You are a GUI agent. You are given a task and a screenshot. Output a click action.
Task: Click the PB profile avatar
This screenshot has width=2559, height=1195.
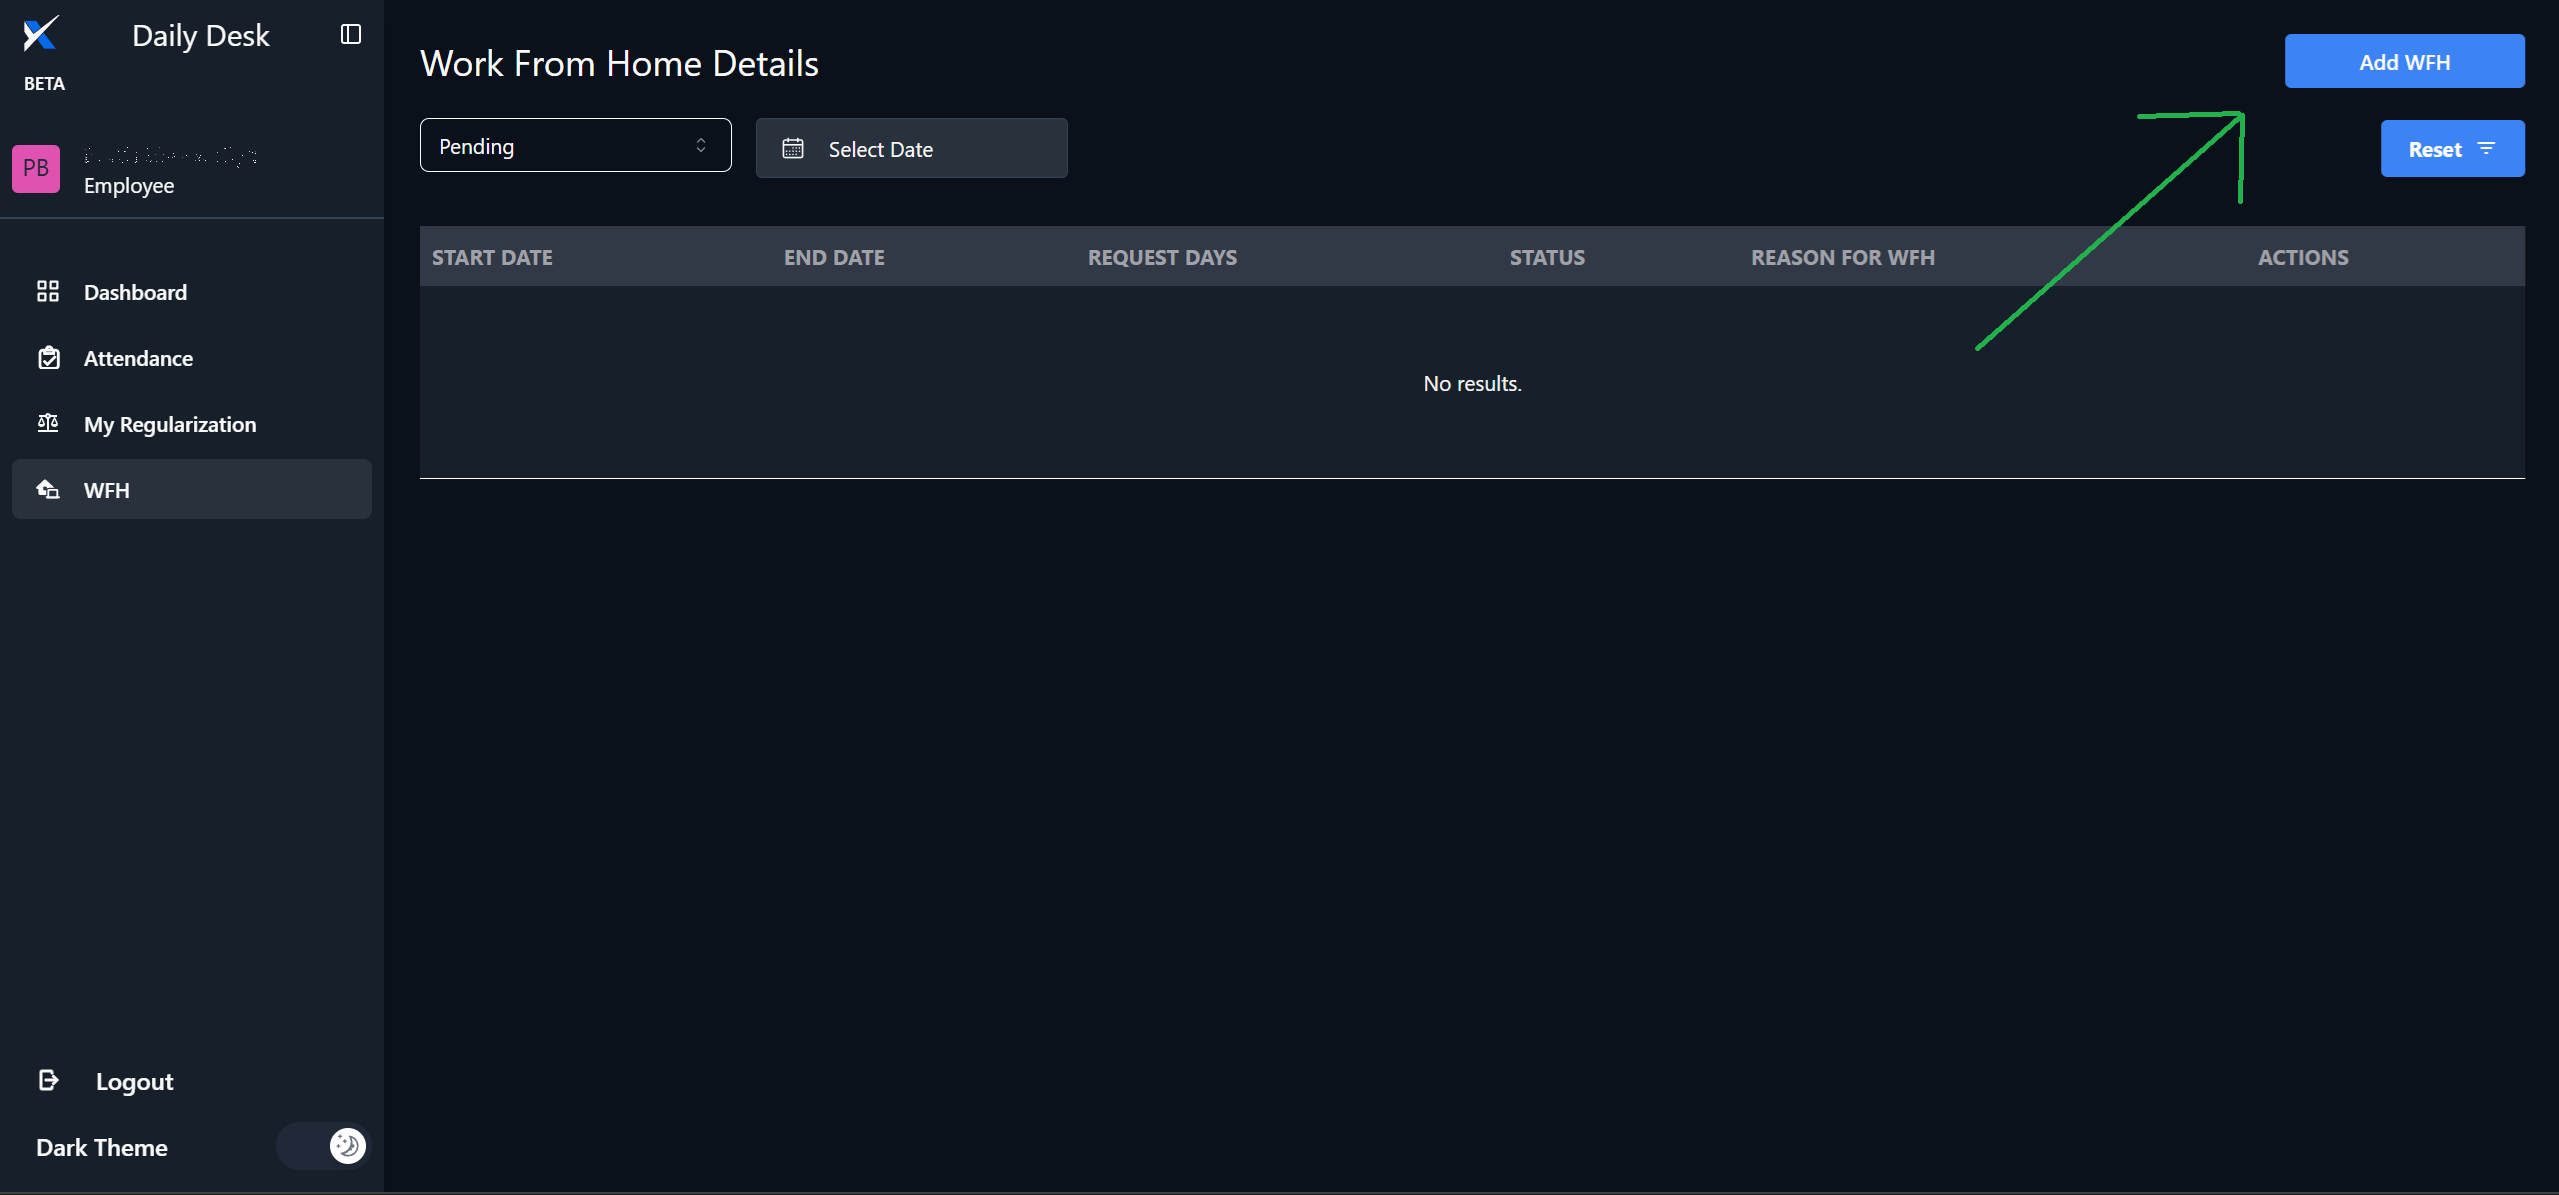tap(36, 169)
